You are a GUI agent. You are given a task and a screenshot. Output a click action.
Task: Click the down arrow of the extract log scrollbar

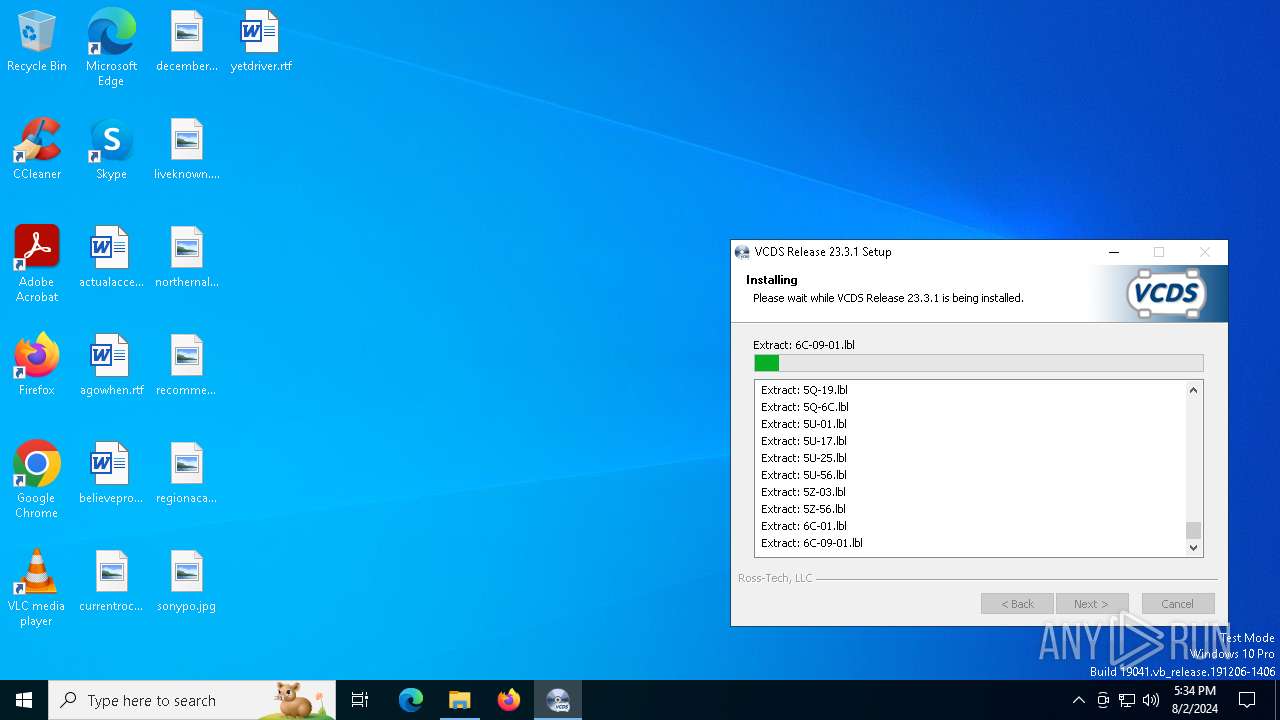point(1193,547)
